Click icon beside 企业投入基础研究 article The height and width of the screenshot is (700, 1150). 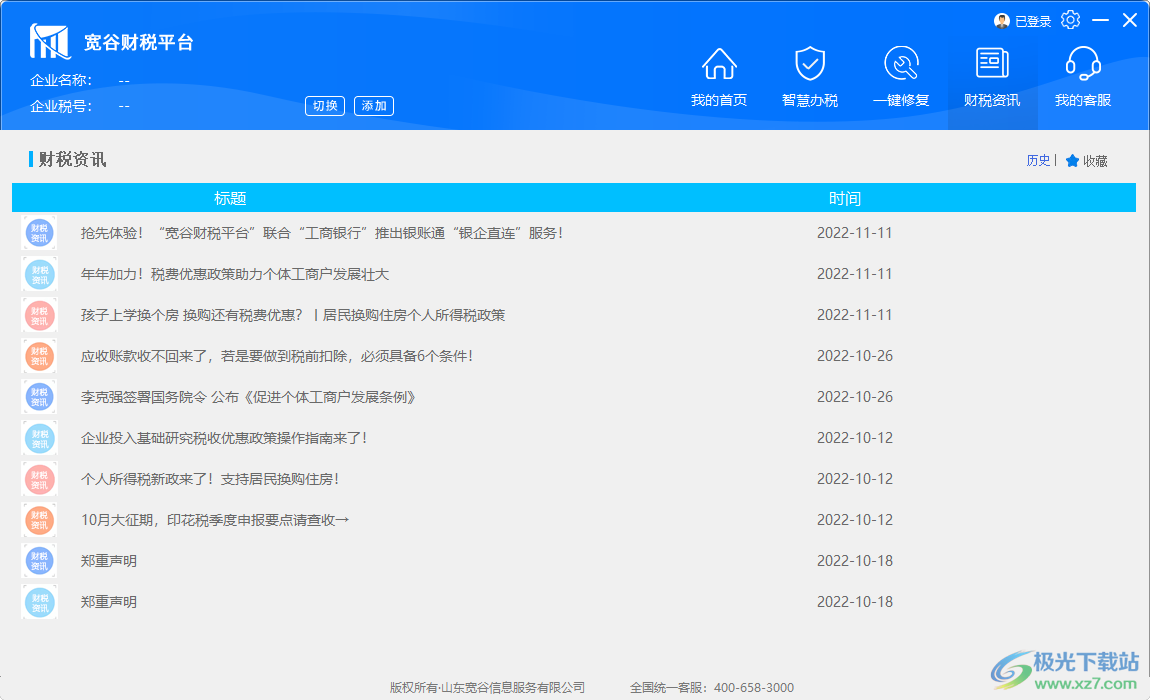pos(40,438)
